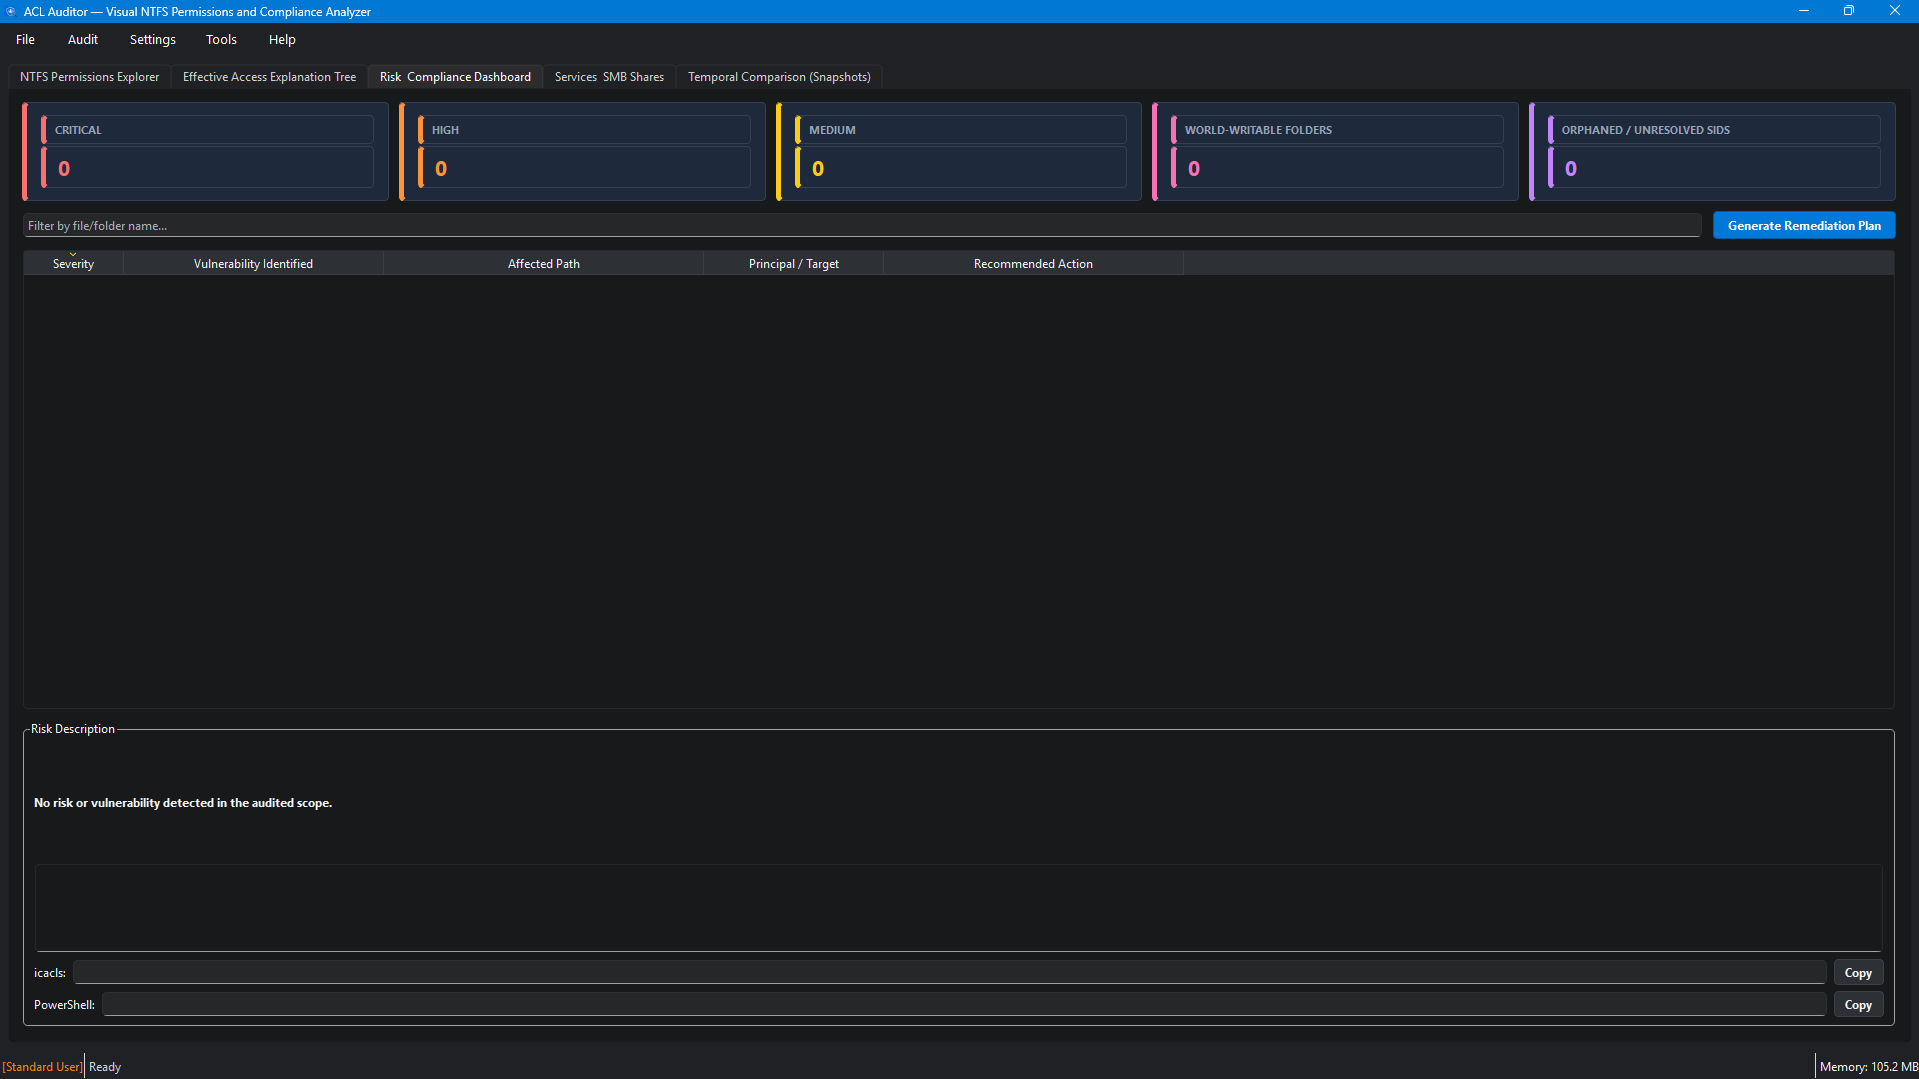The width and height of the screenshot is (1919, 1079).
Task: Open the File menu
Action: [x=25, y=40]
